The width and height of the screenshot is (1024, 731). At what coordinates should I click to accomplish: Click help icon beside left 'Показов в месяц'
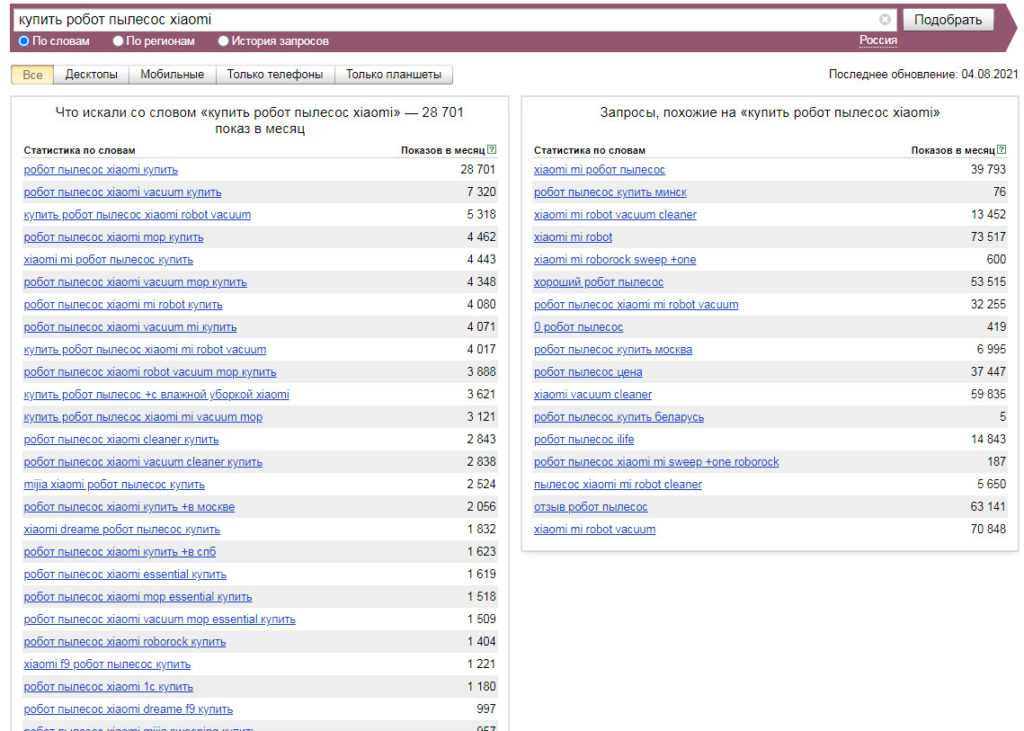point(492,150)
